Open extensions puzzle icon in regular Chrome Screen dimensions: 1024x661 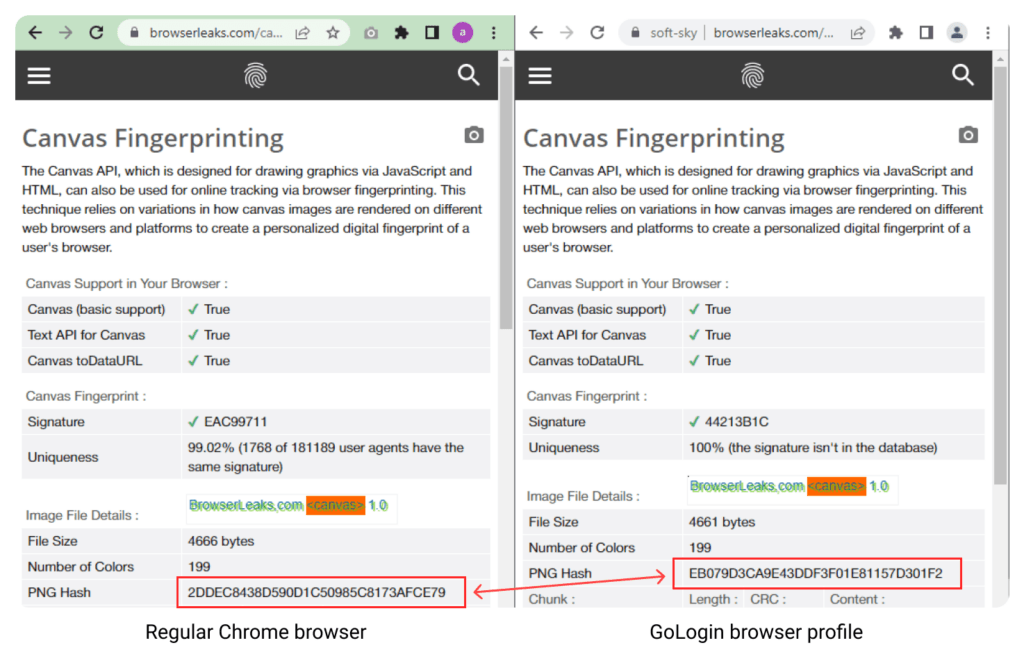402,33
